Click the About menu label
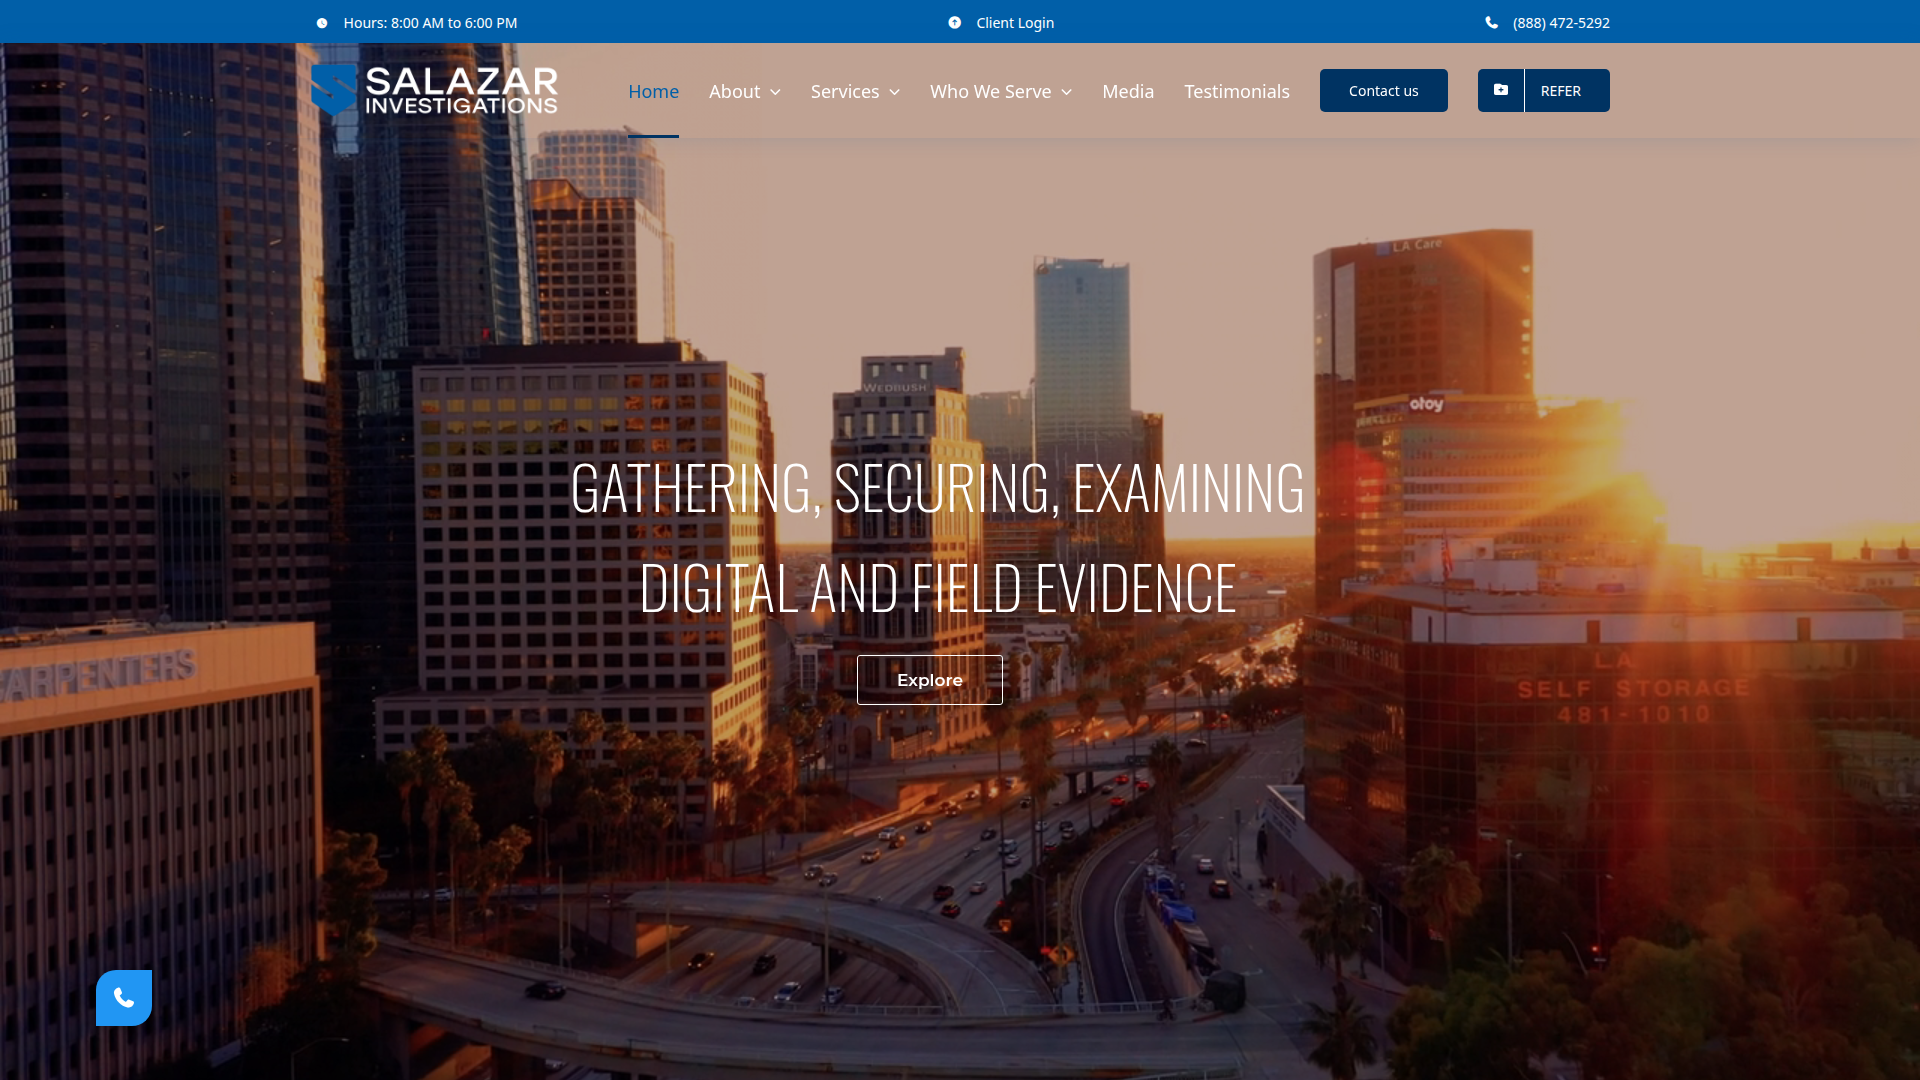The height and width of the screenshot is (1080, 1920). click(x=734, y=91)
